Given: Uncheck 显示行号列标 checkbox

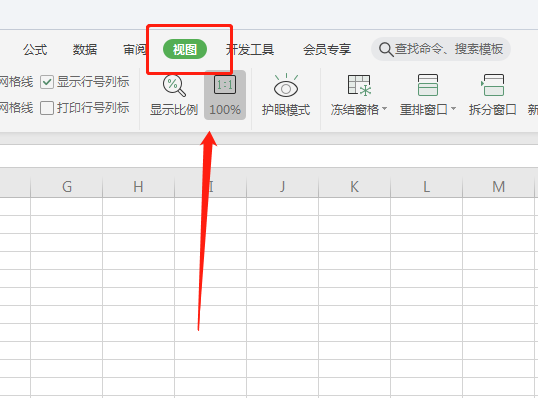Looking at the screenshot, I should [47, 82].
